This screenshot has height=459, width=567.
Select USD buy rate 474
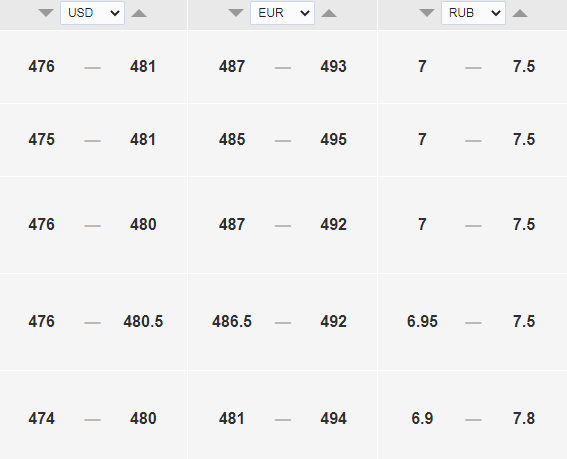click(42, 418)
